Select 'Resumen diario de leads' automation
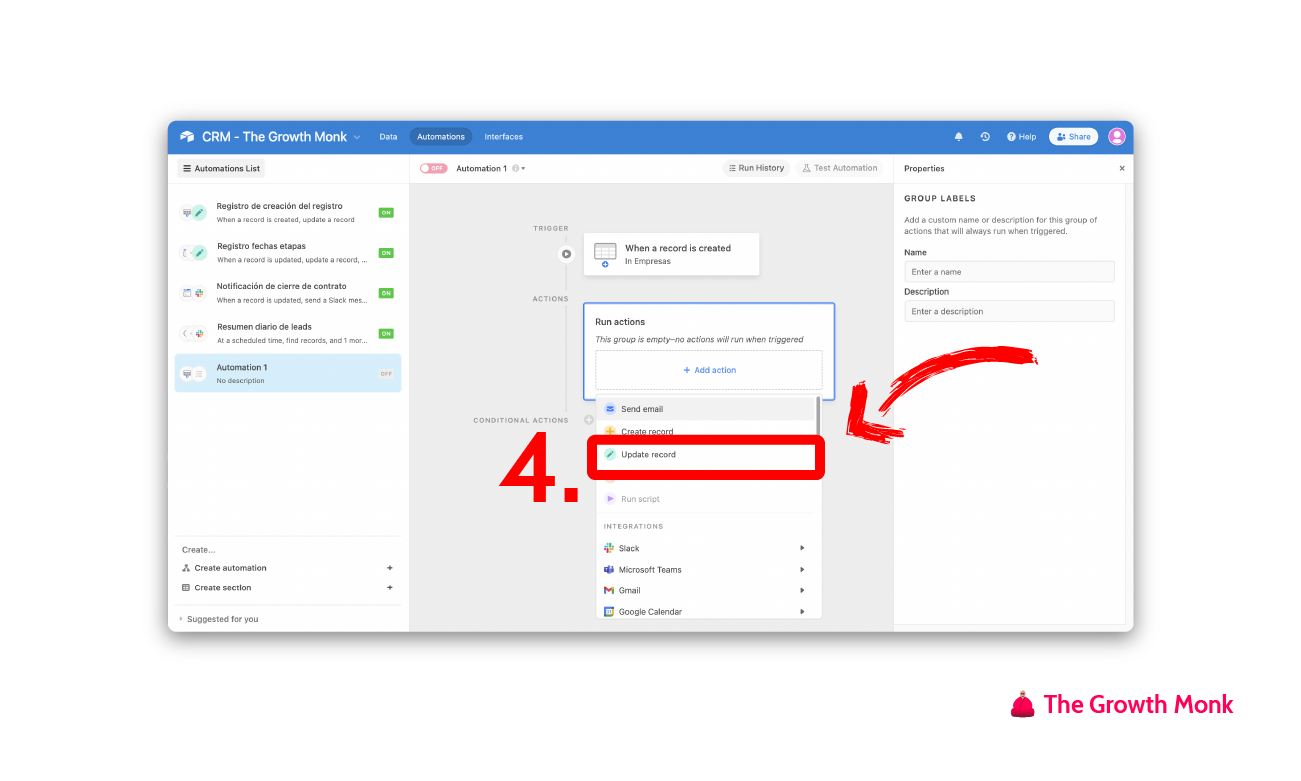The image size is (1301, 781). (x=288, y=333)
